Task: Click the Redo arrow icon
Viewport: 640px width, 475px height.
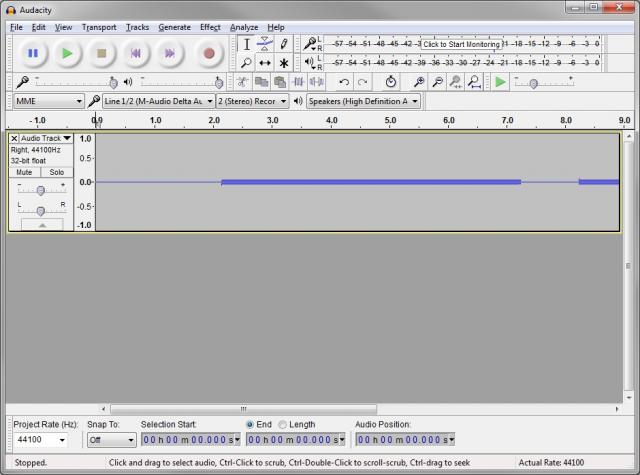Action: [362, 82]
